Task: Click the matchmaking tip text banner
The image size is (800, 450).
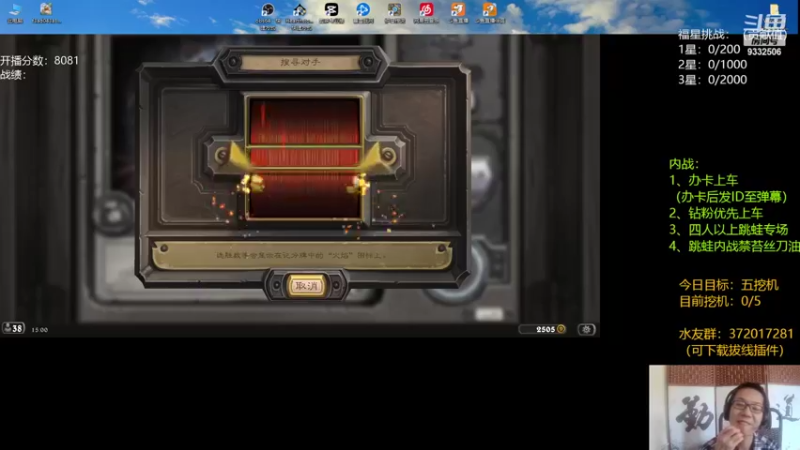Action: click(302, 255)
